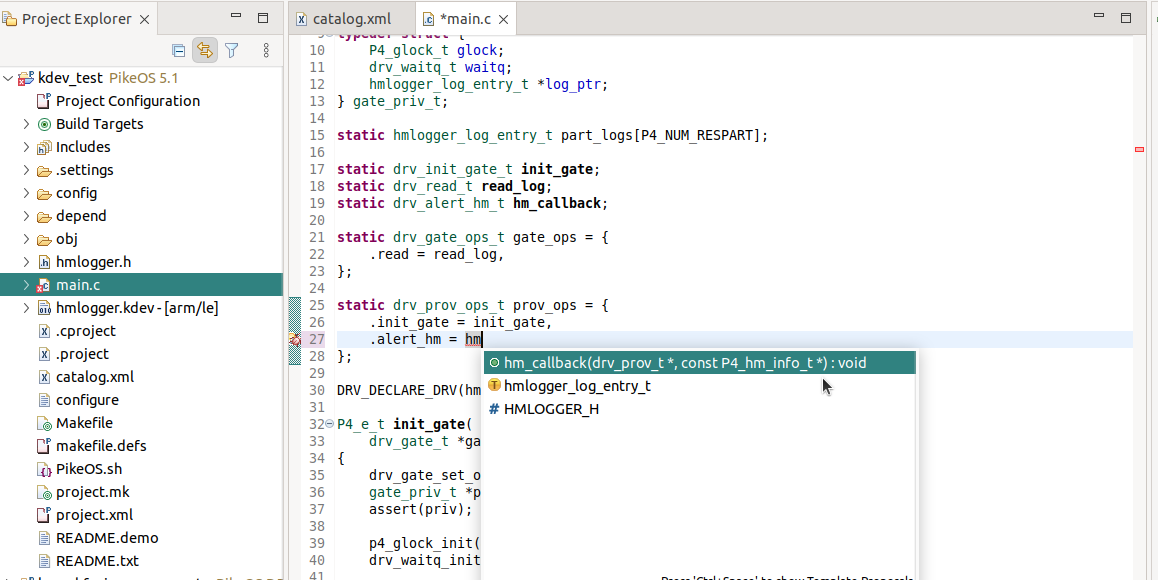Close the main.c editor tab
Viewport: 1158px width, 580px height.
coord(503,18)
